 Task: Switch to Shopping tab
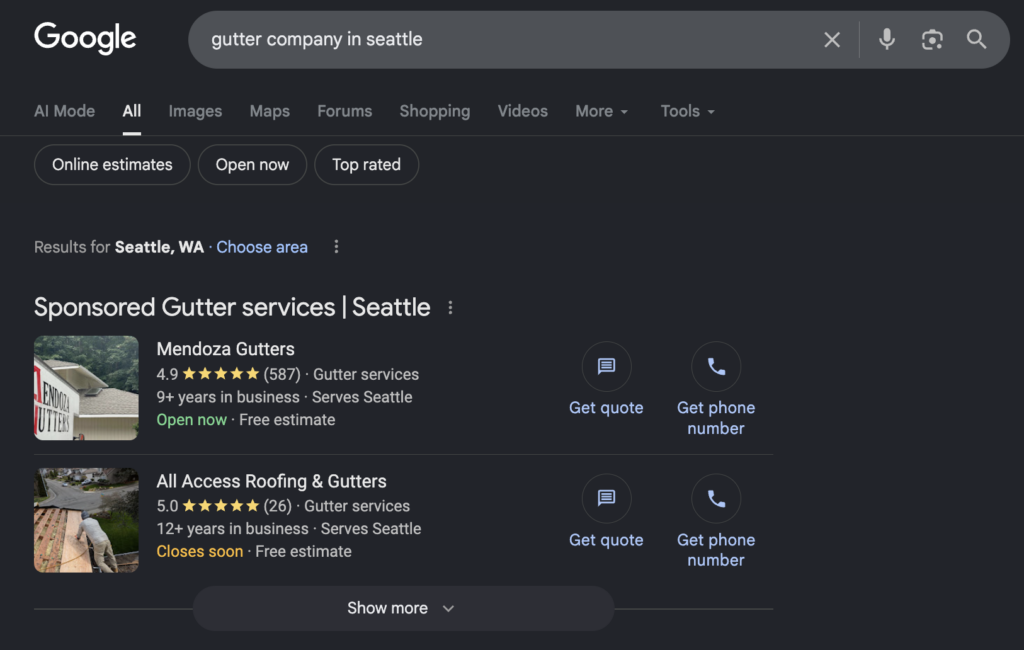pos(435,111)
